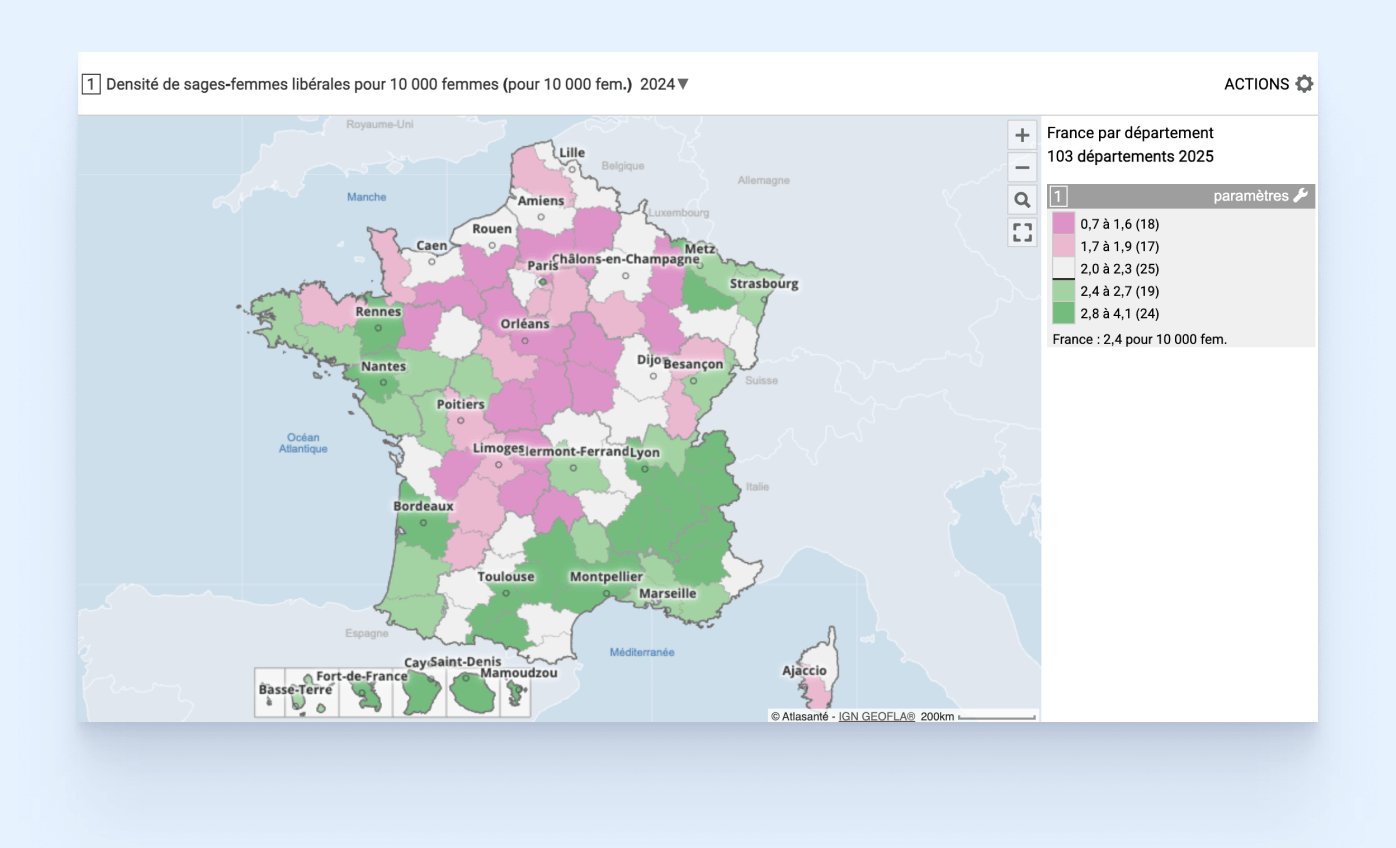This screenshot has width=1396, height=848.
Task: Select the 2,0 à 2,3 legend swatch
Action: [1063, 268]
